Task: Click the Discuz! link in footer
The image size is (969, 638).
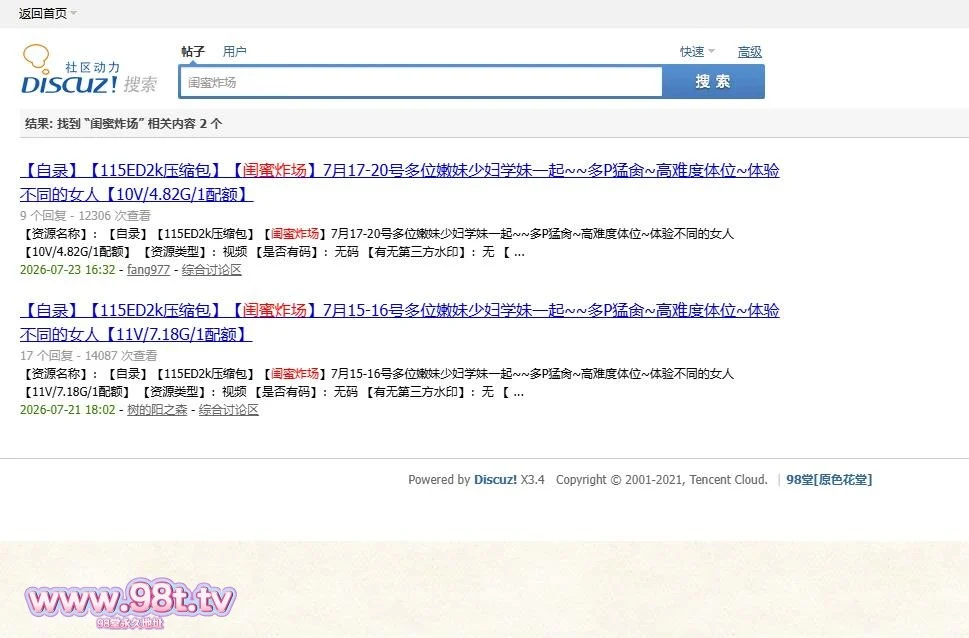Action: click(x=495, y=480)
